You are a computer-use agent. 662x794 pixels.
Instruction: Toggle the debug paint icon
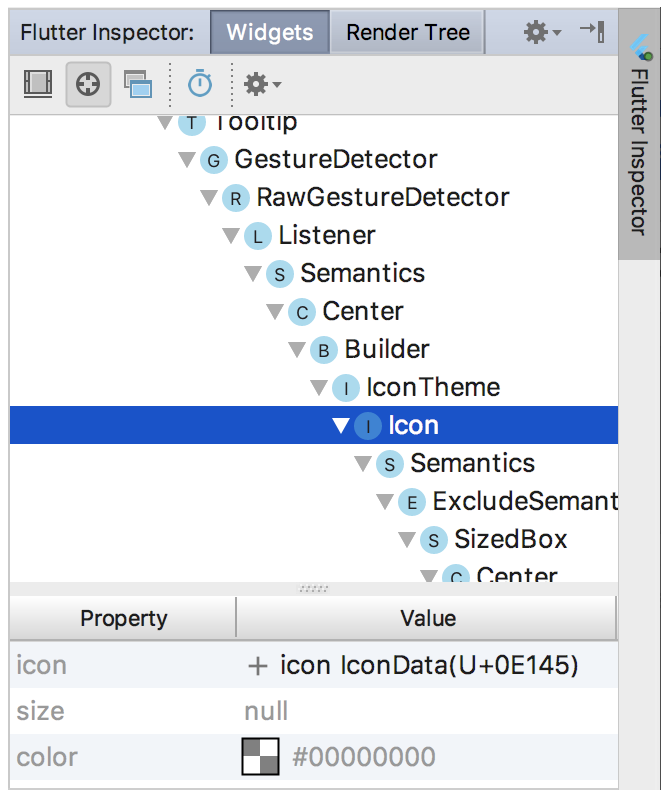(x=38, y=84)
